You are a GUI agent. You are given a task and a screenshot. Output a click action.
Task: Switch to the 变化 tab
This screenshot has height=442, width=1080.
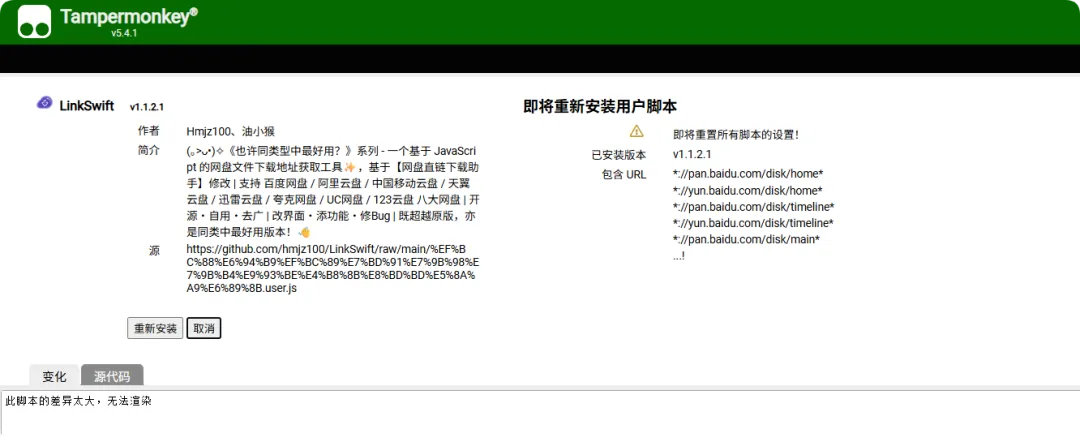[54, 377]
